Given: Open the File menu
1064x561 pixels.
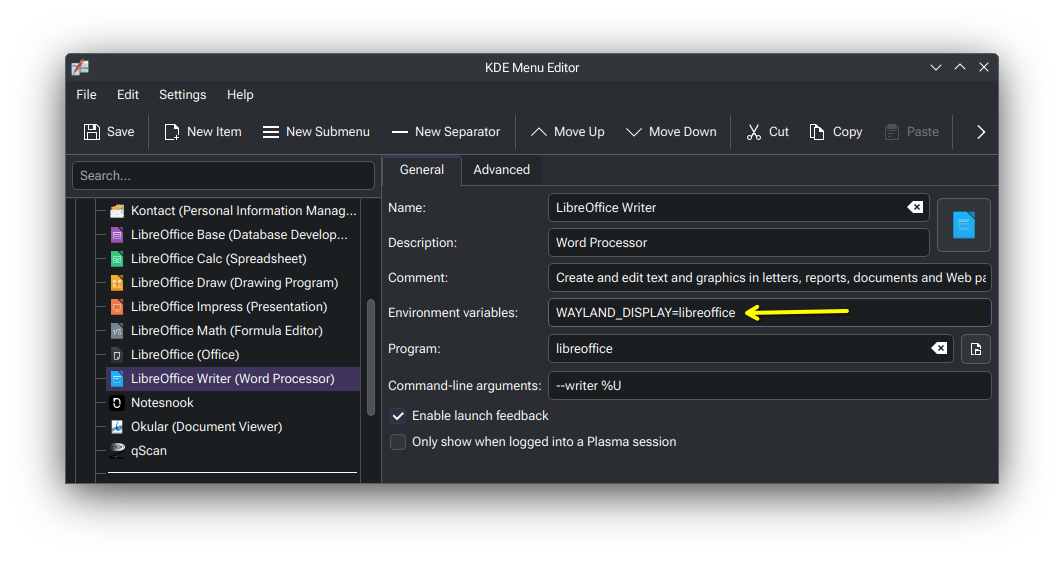Looking at the screenshot, I should click(x=86, y=95).
